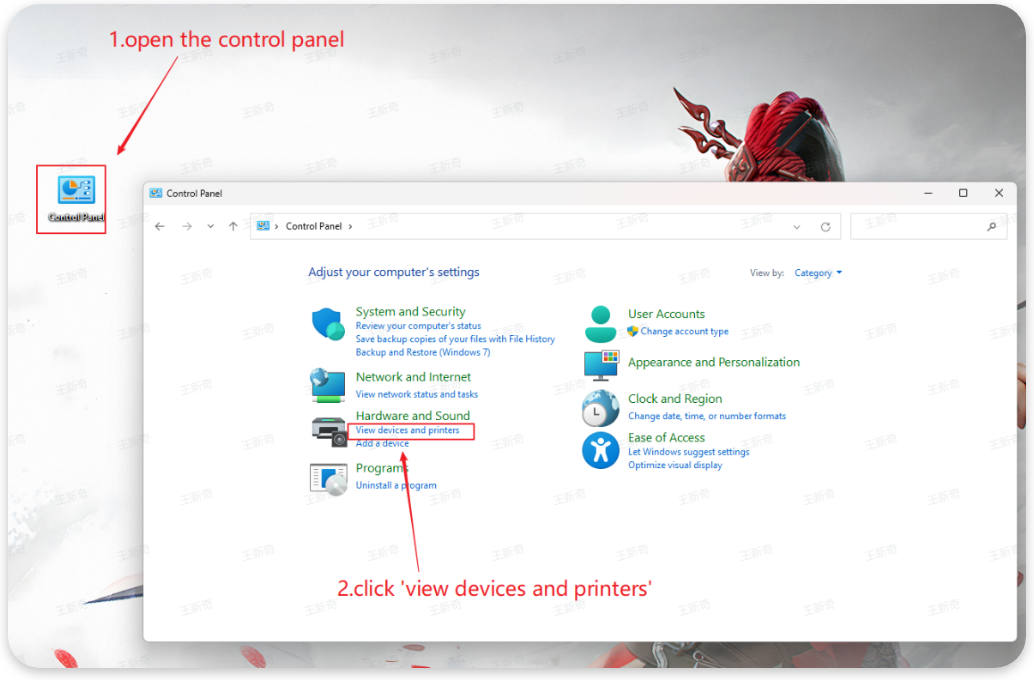Click Optimize visual display link

click(x=675, y=465)
